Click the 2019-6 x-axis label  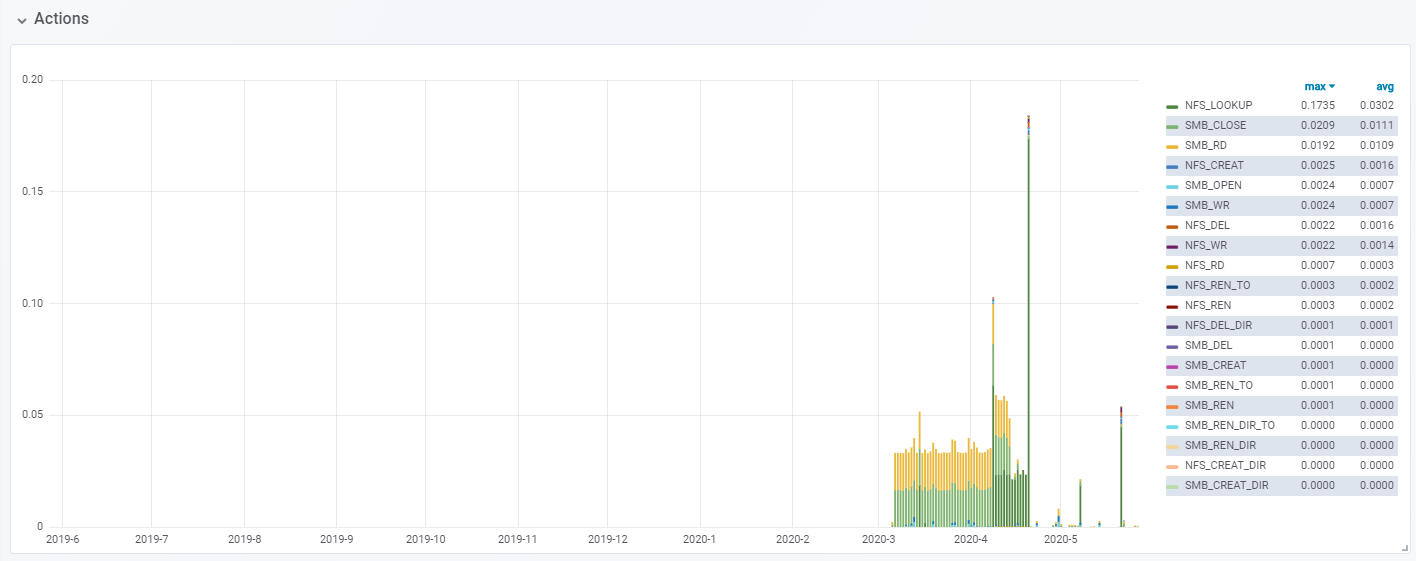point(62,539)
